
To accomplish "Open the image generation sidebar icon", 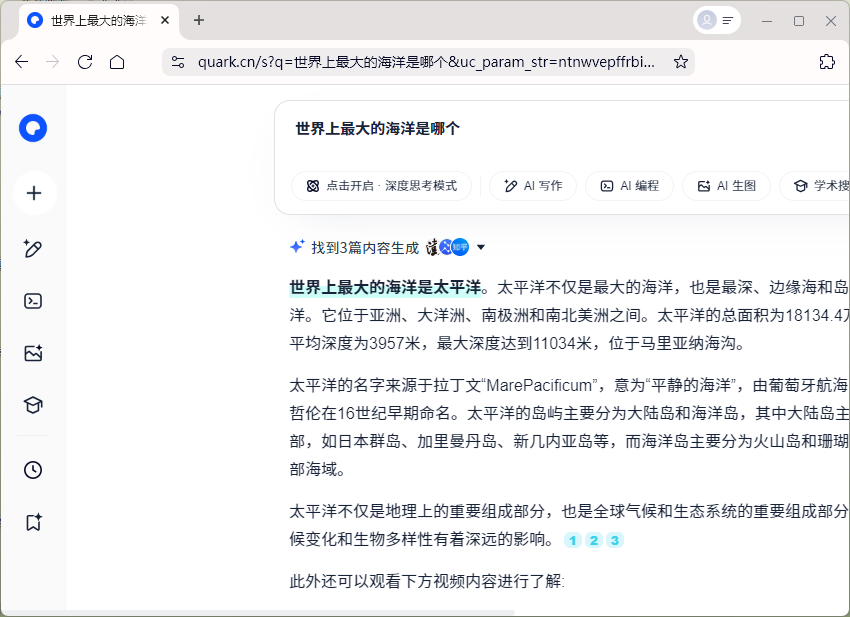I will click(34, 353).
